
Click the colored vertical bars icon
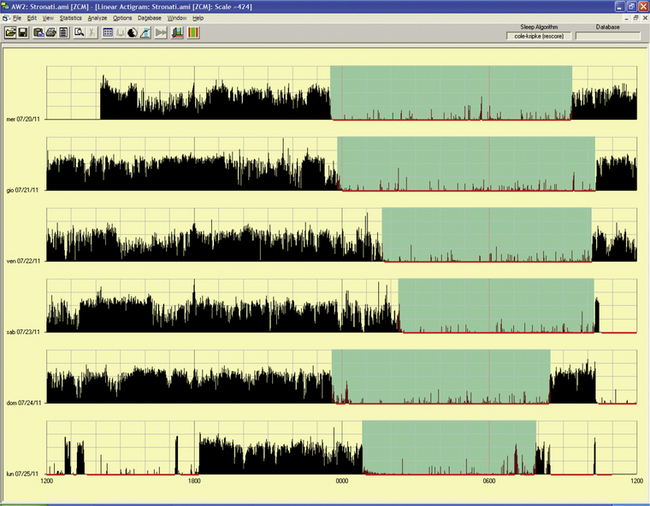tap(192, 33)
